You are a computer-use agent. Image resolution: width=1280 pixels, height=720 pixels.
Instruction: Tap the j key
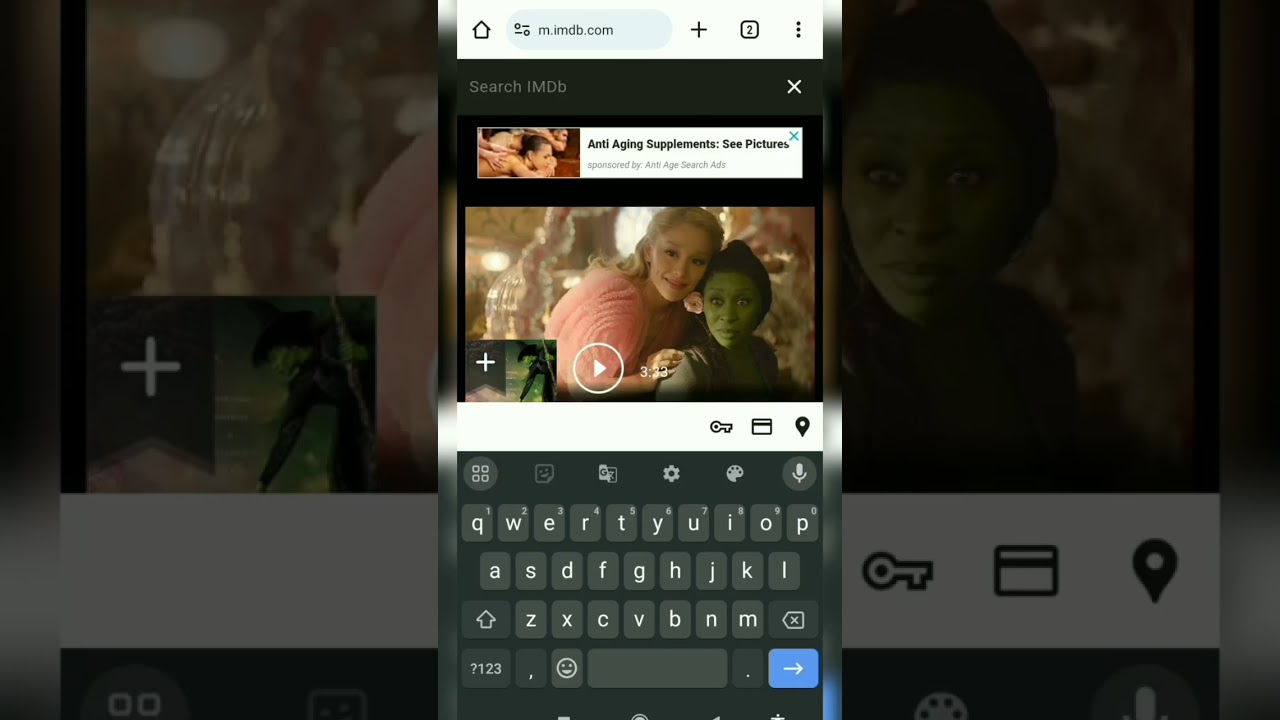click(712, 571)
